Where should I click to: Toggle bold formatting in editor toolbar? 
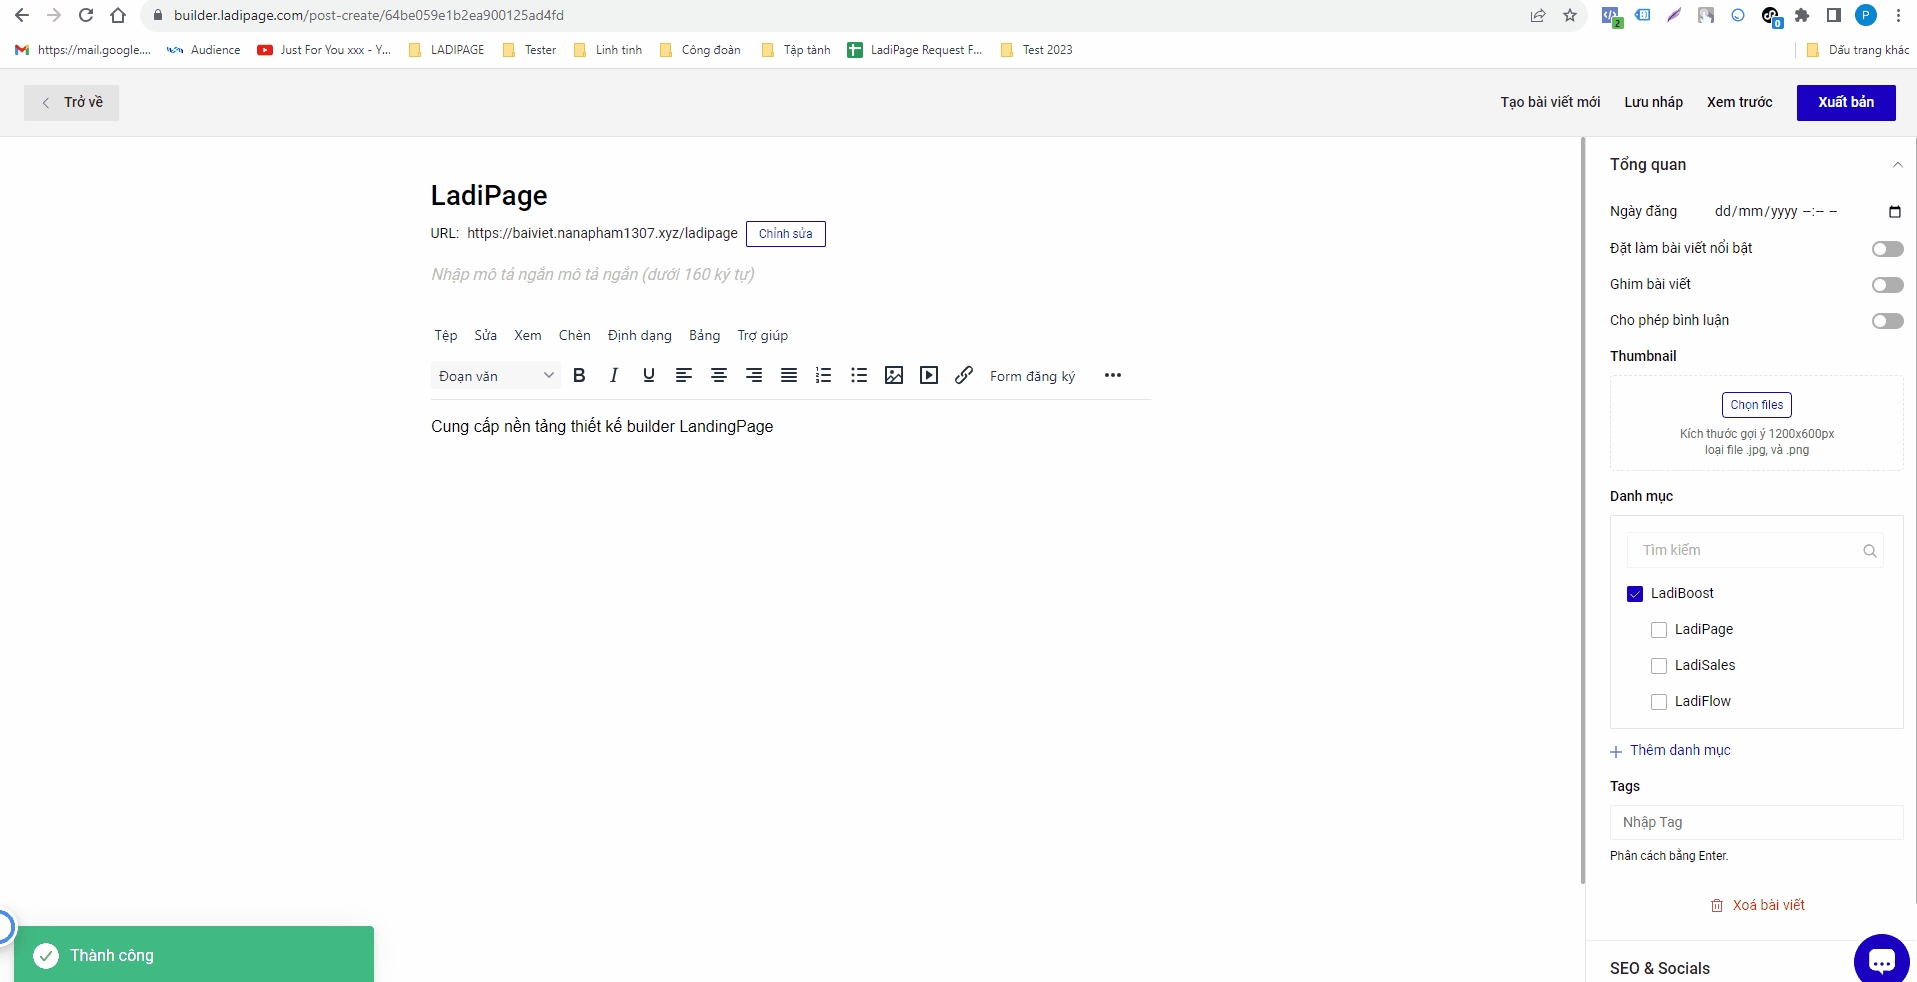click(x=579, y=375)
